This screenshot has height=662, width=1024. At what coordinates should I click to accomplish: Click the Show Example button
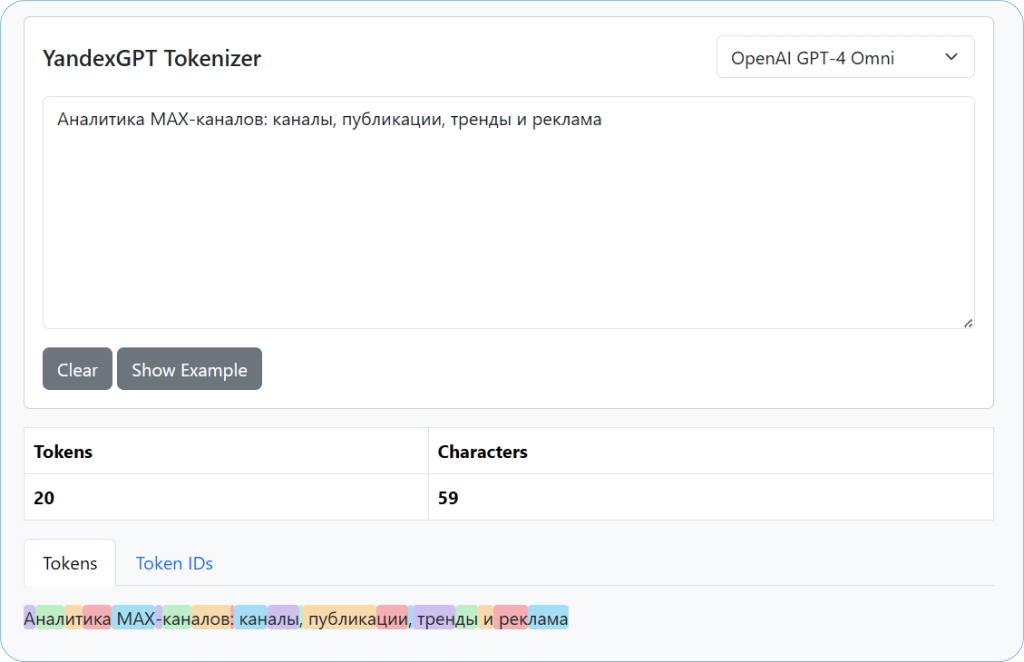[x=189, y=369]
